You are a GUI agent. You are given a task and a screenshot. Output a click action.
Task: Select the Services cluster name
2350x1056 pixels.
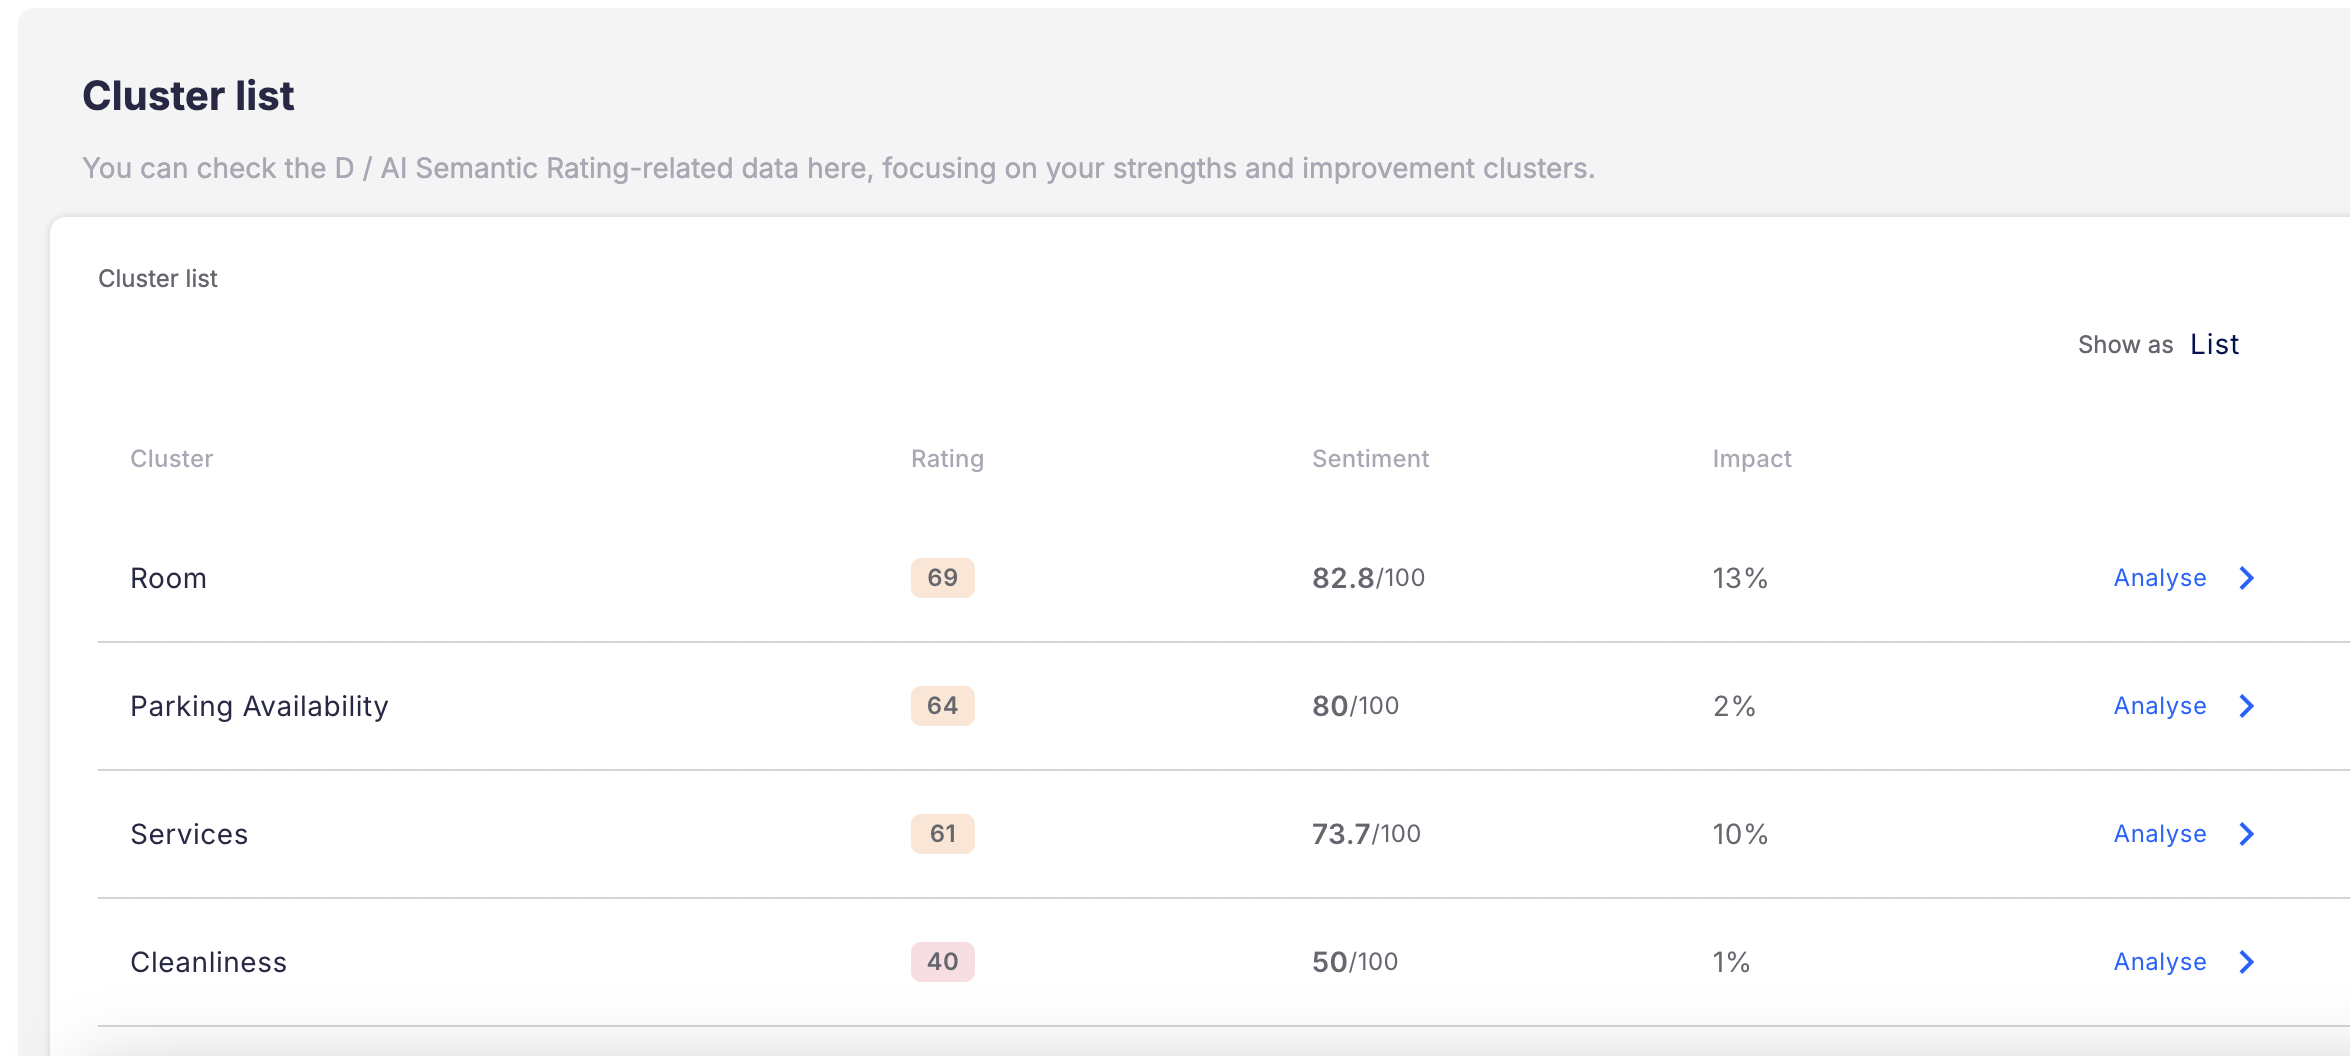click(x=189, y=834)
